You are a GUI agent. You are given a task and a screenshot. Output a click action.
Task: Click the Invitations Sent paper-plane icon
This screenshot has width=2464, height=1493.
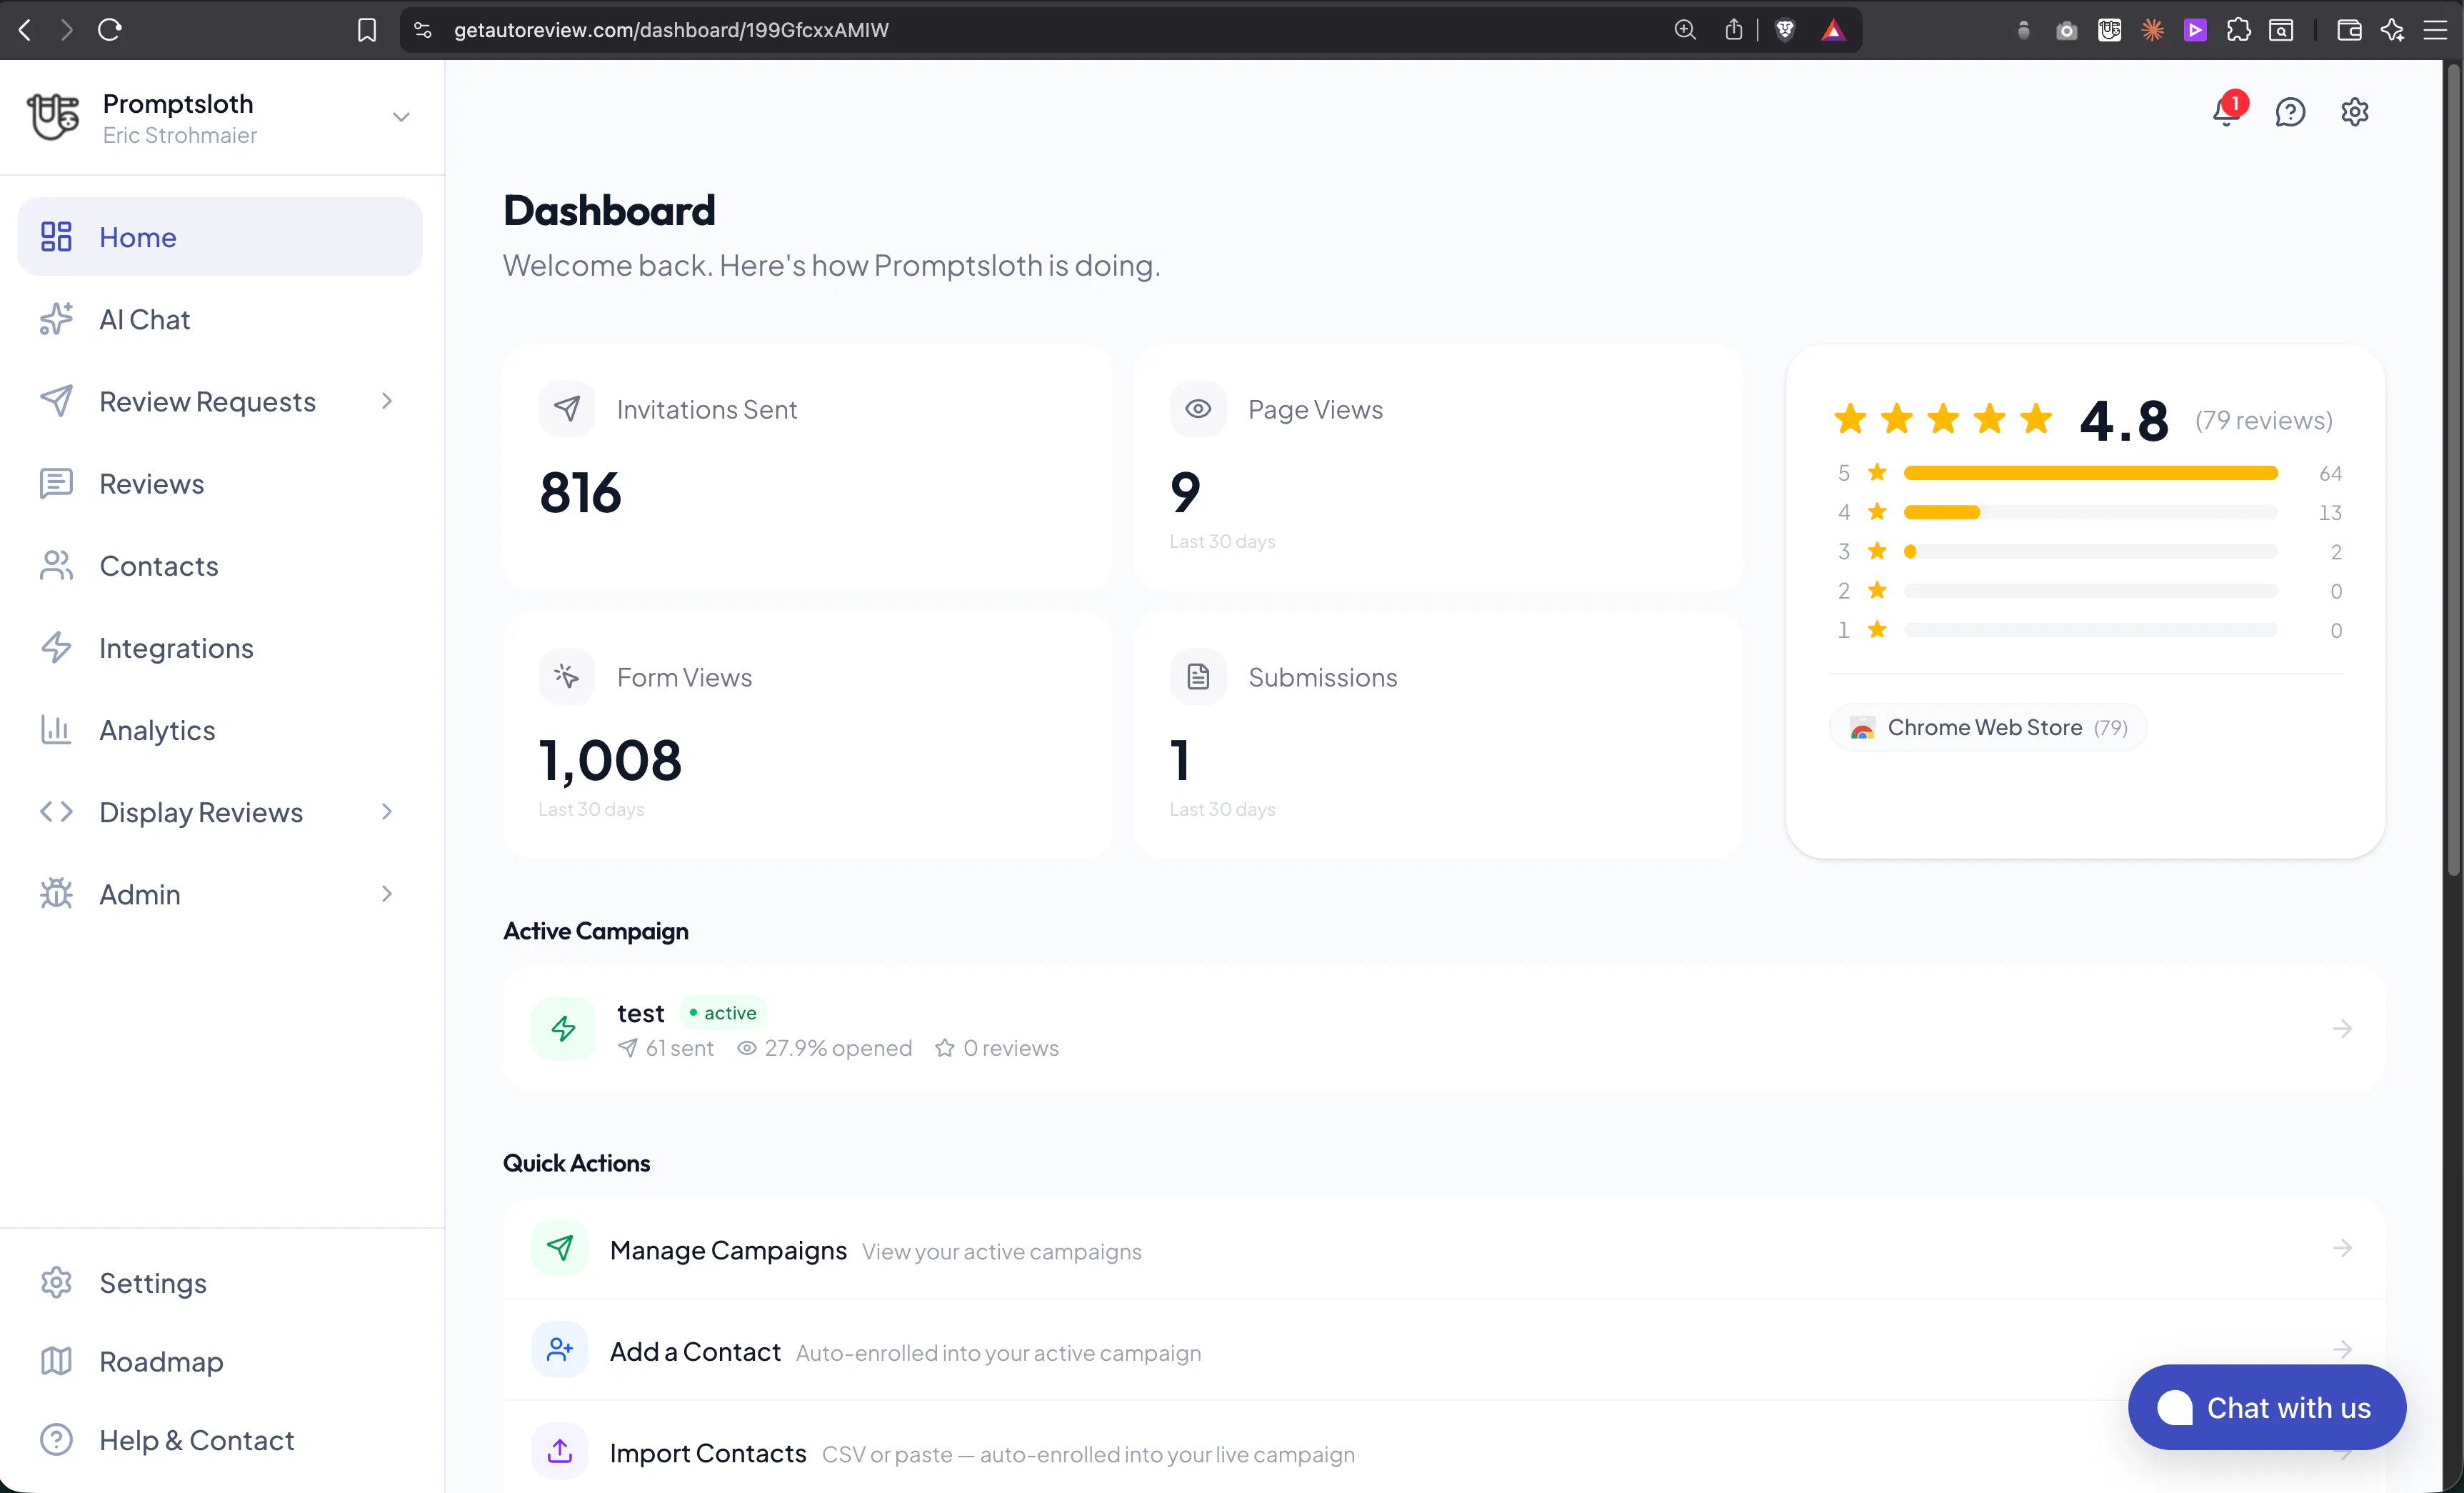[x=567, y=409]
